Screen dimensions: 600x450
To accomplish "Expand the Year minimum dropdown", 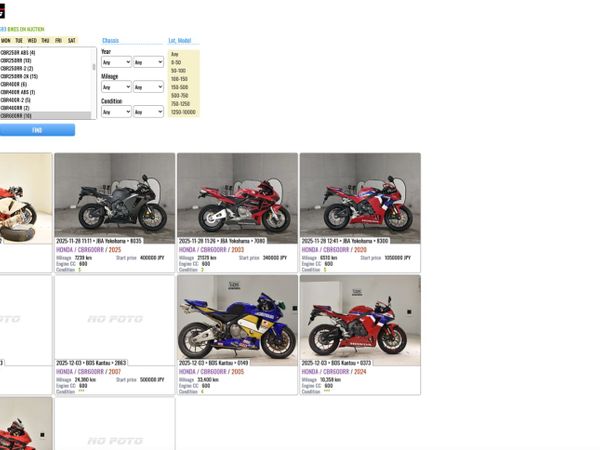I will tap(116, 62).
